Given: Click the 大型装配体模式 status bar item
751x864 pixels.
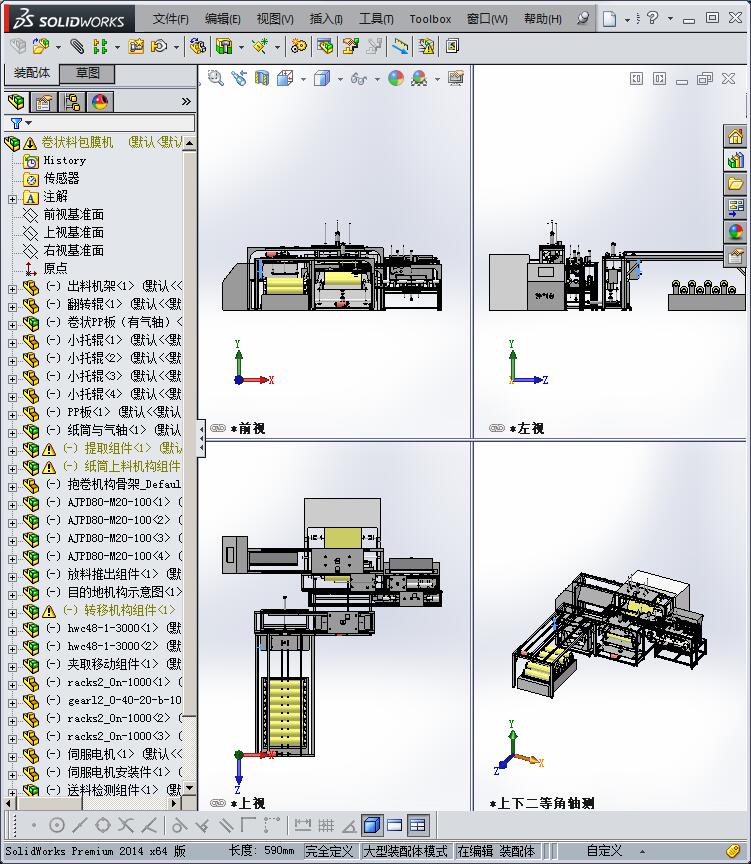Looking at the screenshot, I should point(405,851).
